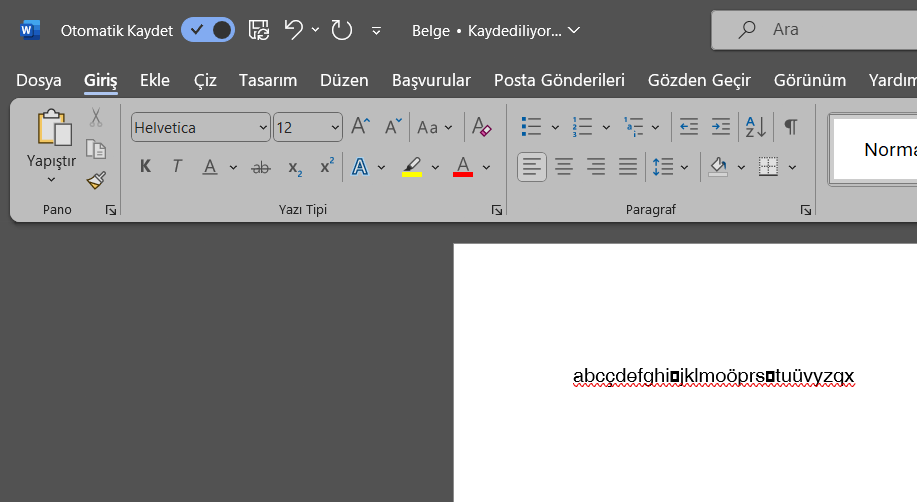Center align text

pyautogui.click(x=564, y=167)
